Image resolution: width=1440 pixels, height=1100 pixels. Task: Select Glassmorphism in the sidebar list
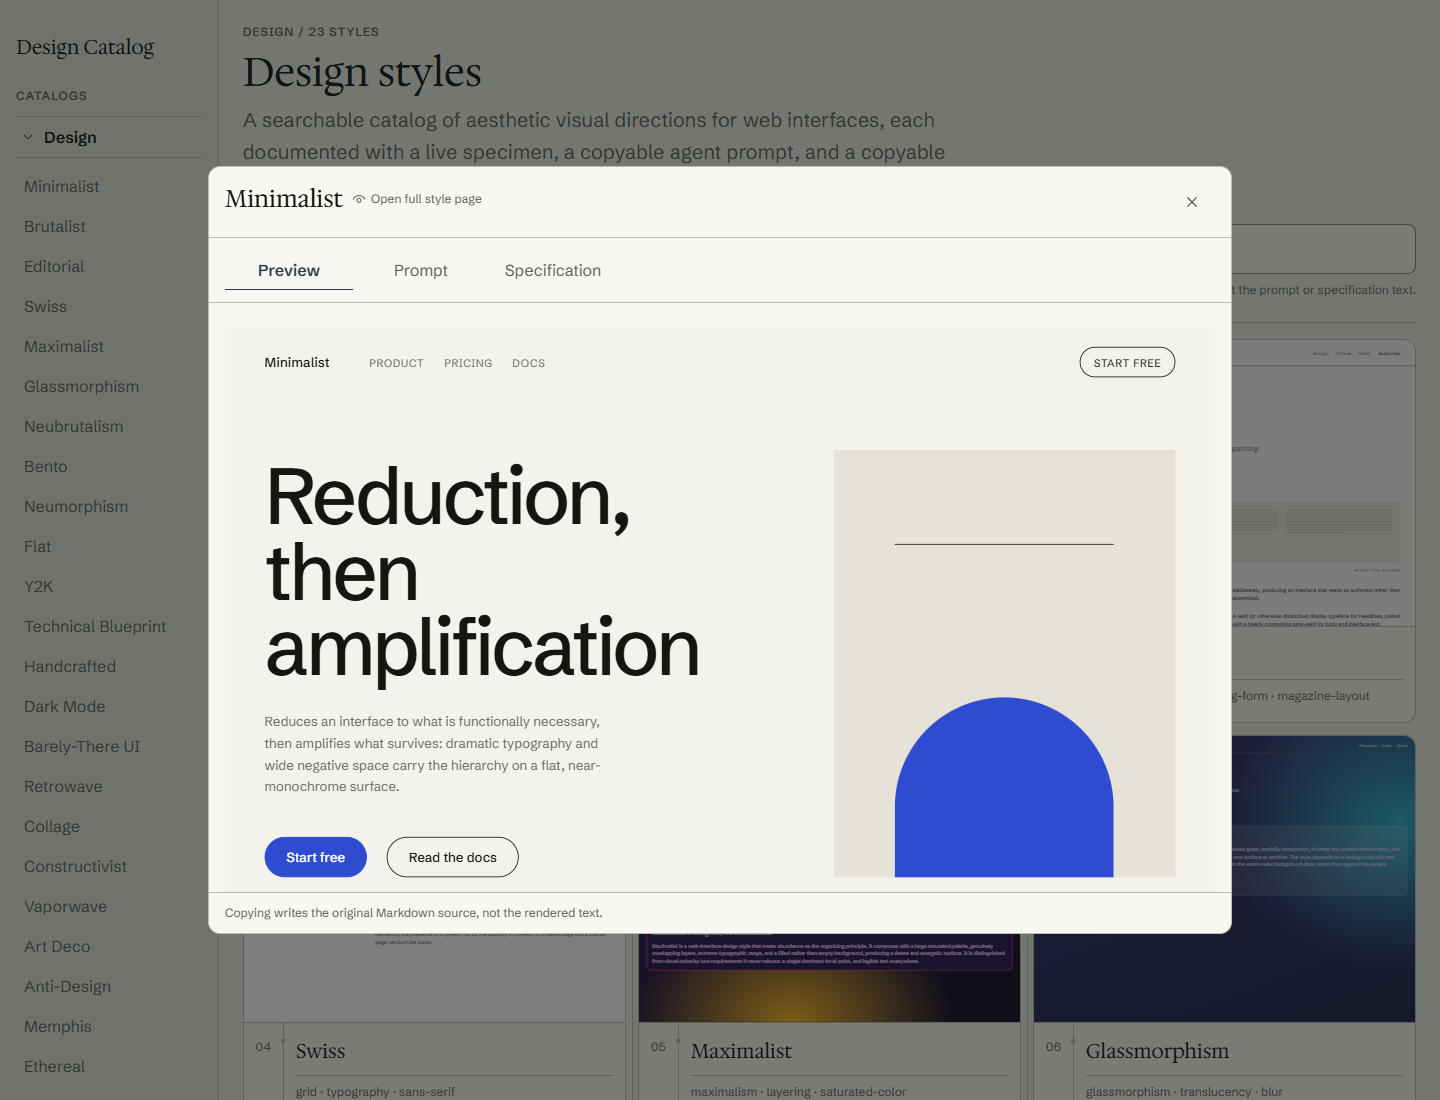pos(81,386)
